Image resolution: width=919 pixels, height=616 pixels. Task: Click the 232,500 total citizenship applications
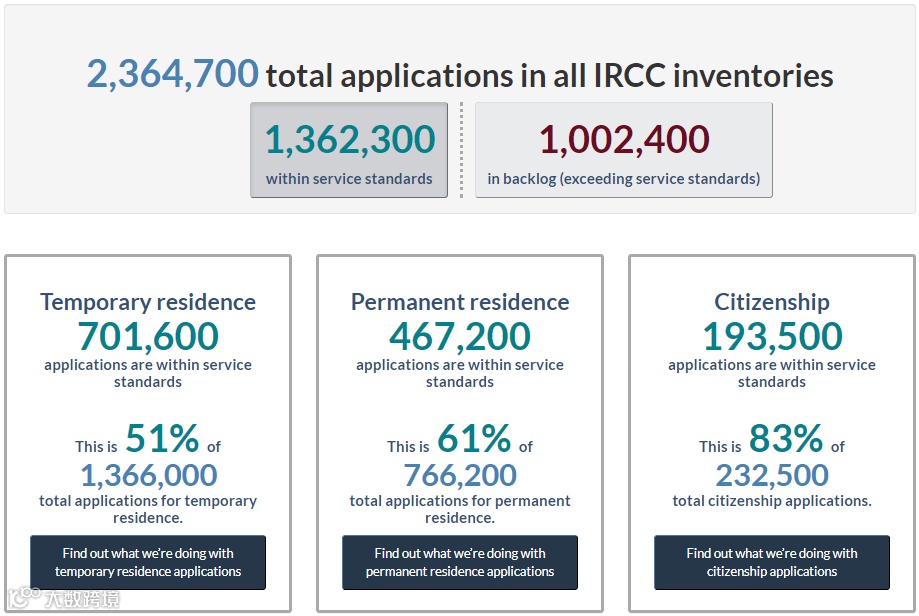772,475
